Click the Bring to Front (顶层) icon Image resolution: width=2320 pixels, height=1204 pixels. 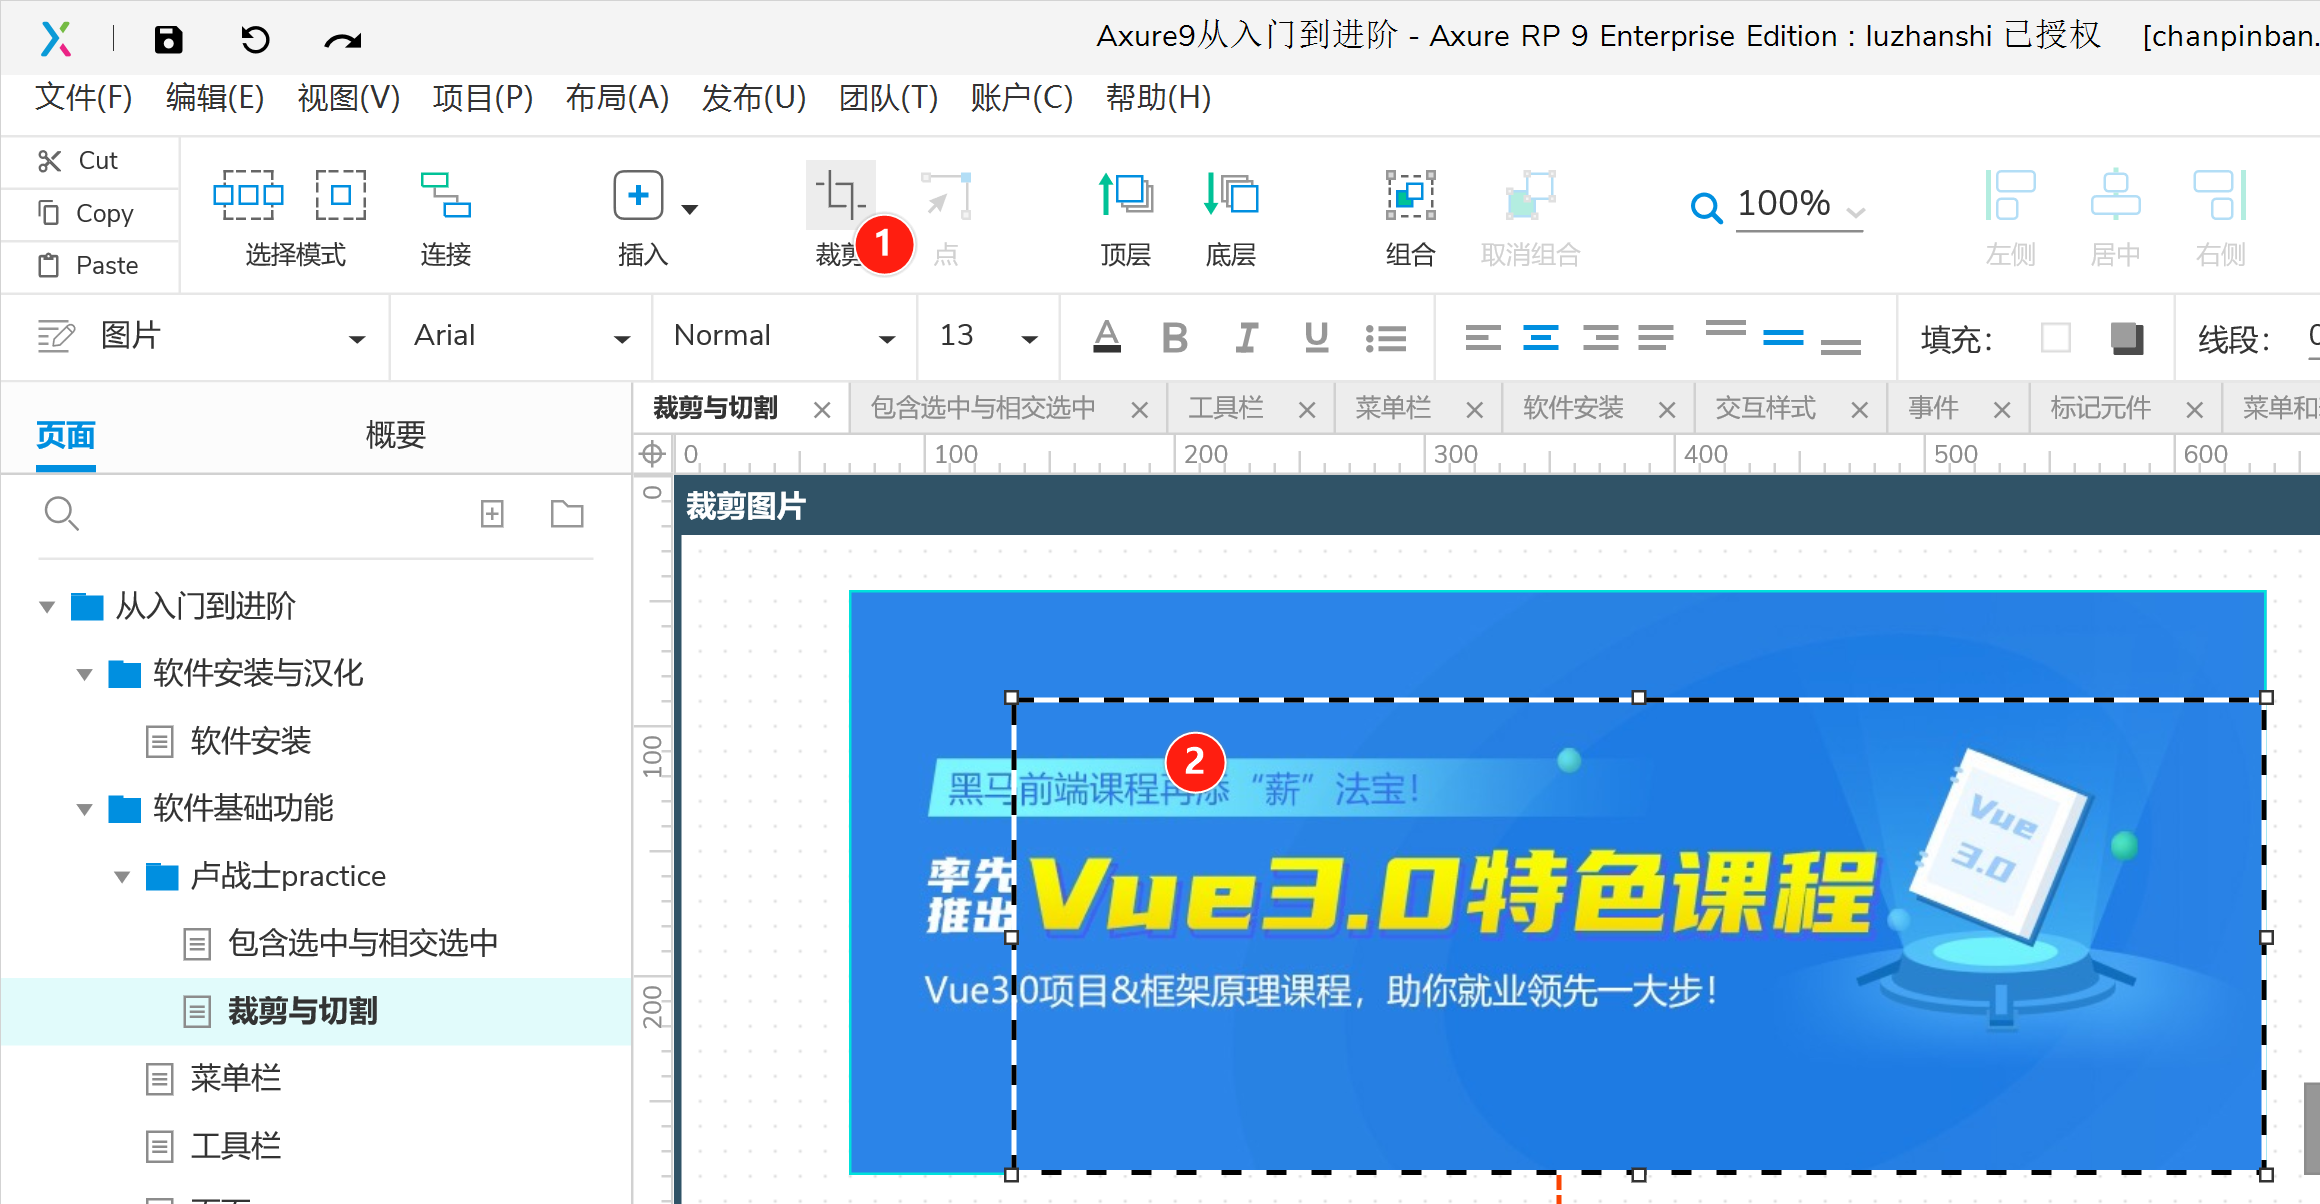[x=1125, y=195]
